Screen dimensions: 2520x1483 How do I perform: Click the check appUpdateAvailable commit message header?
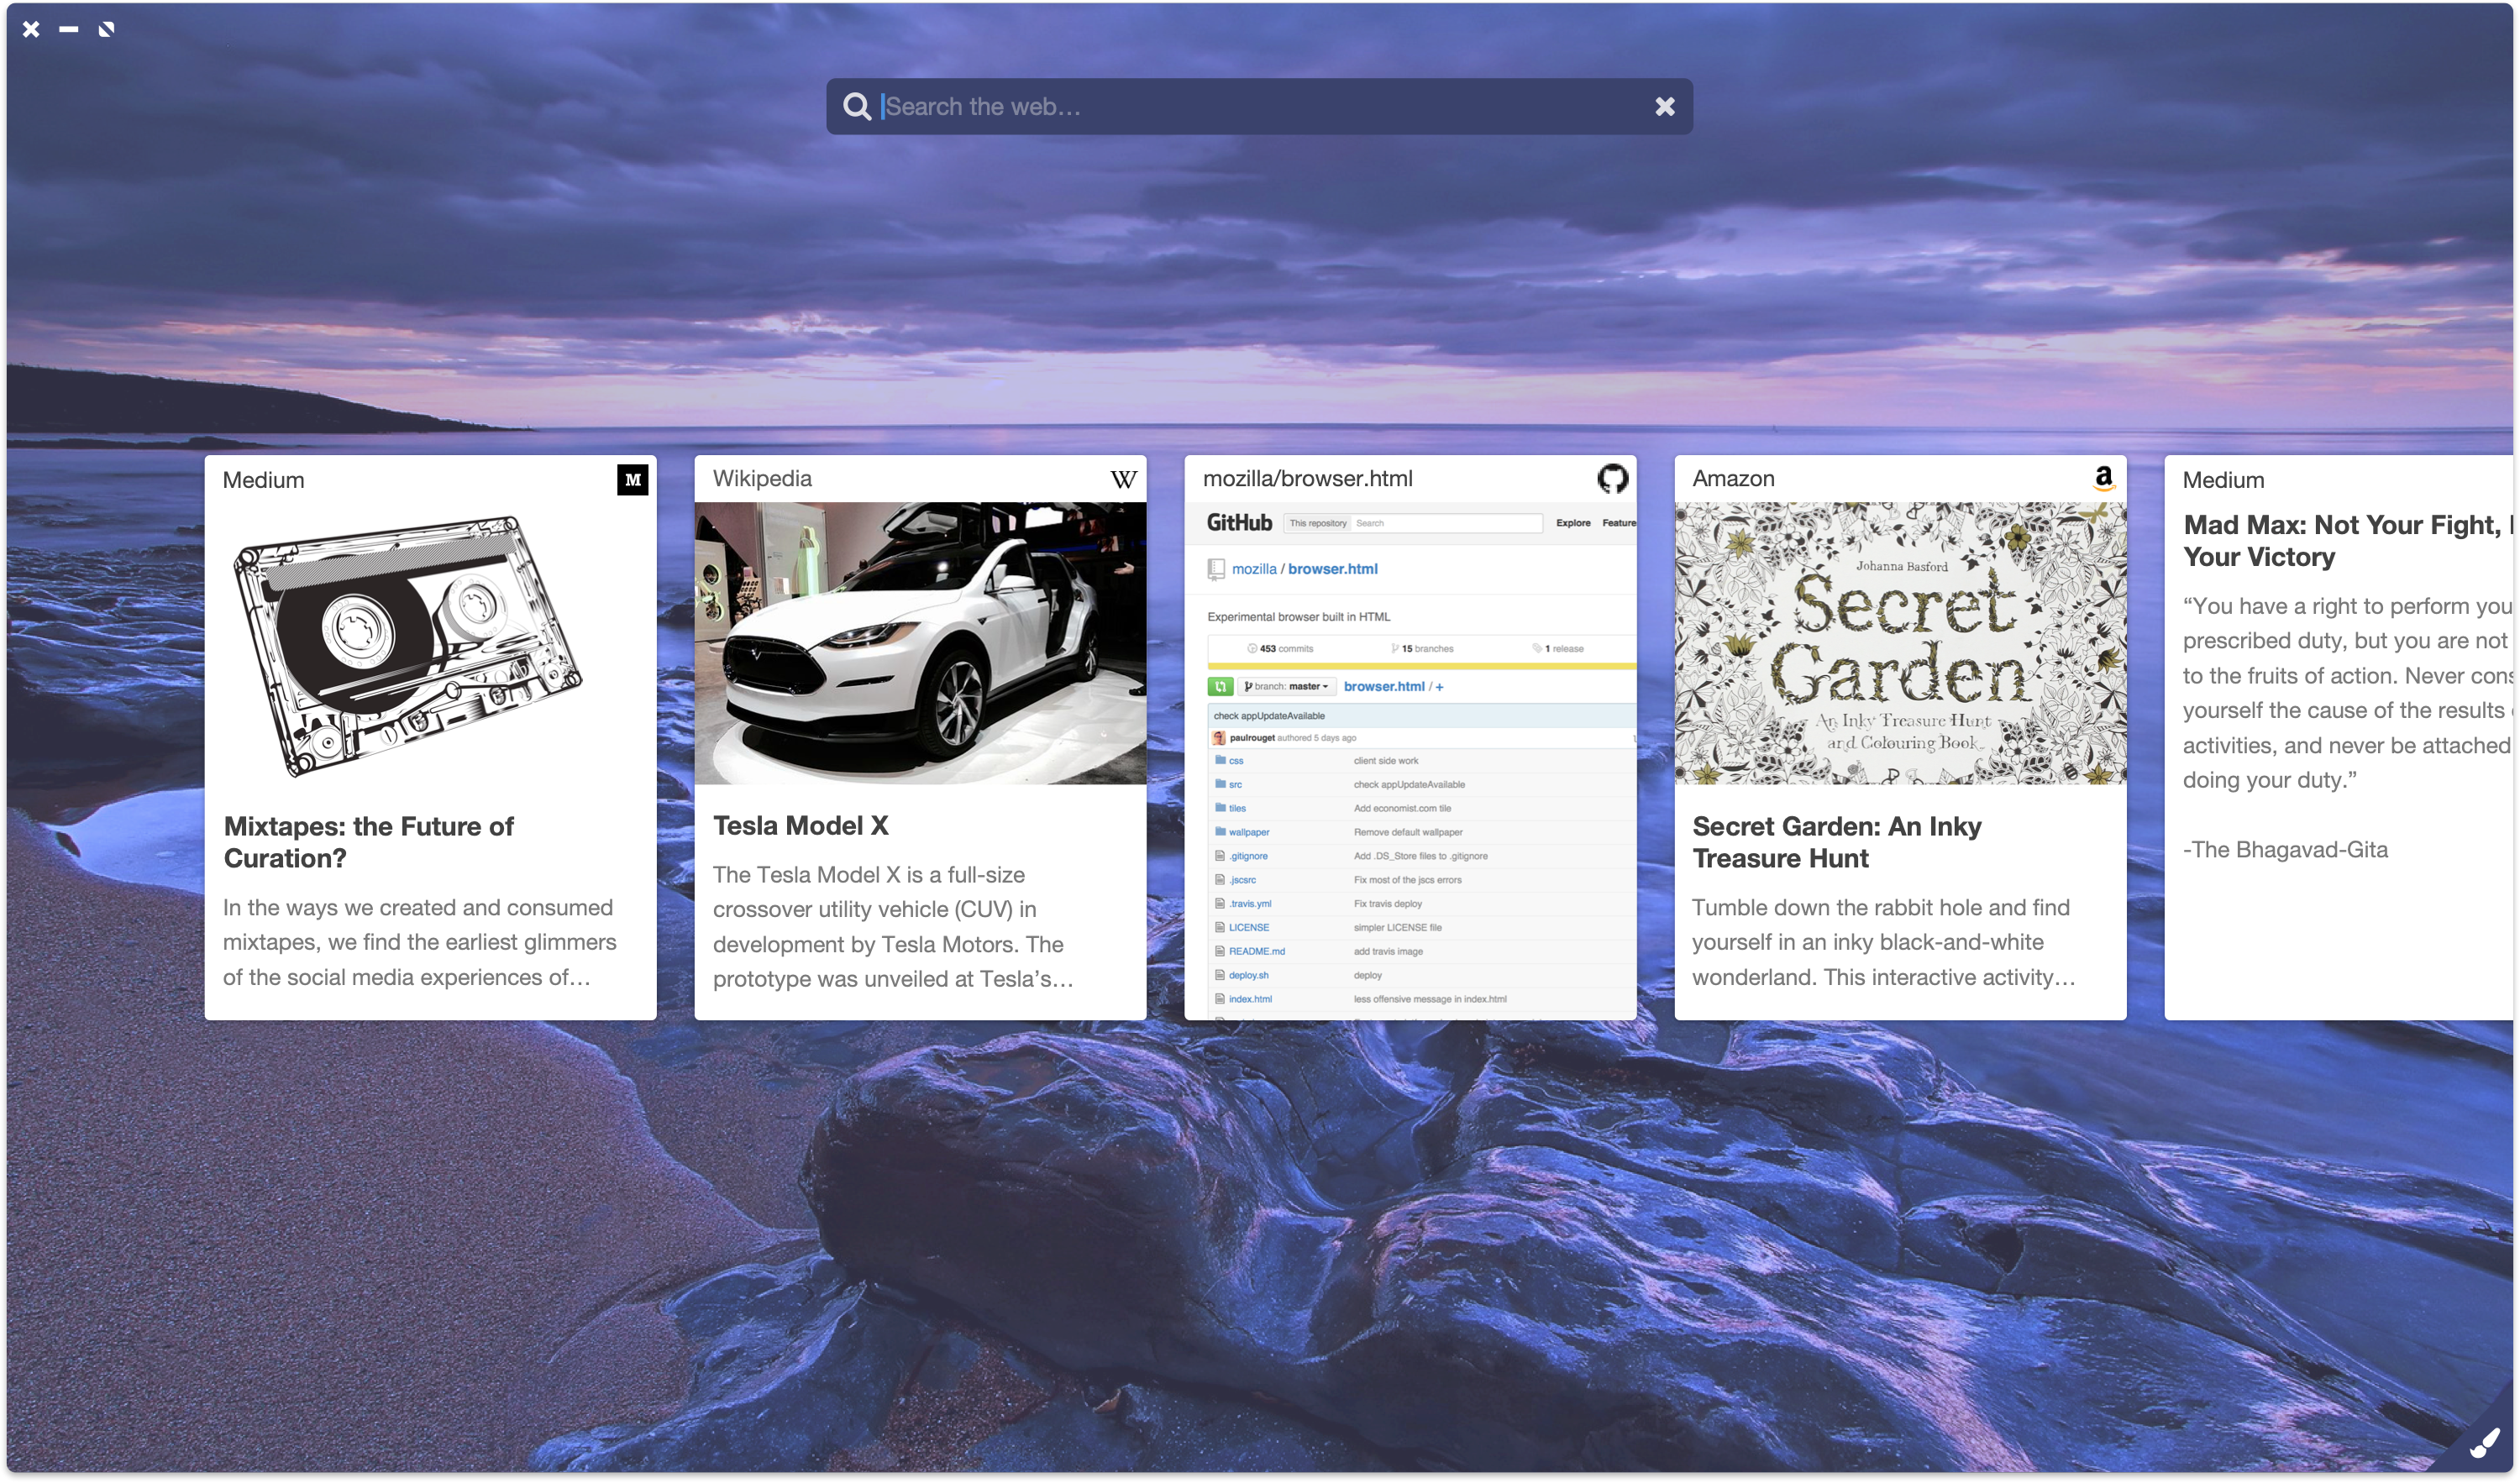coord(1269,716)
